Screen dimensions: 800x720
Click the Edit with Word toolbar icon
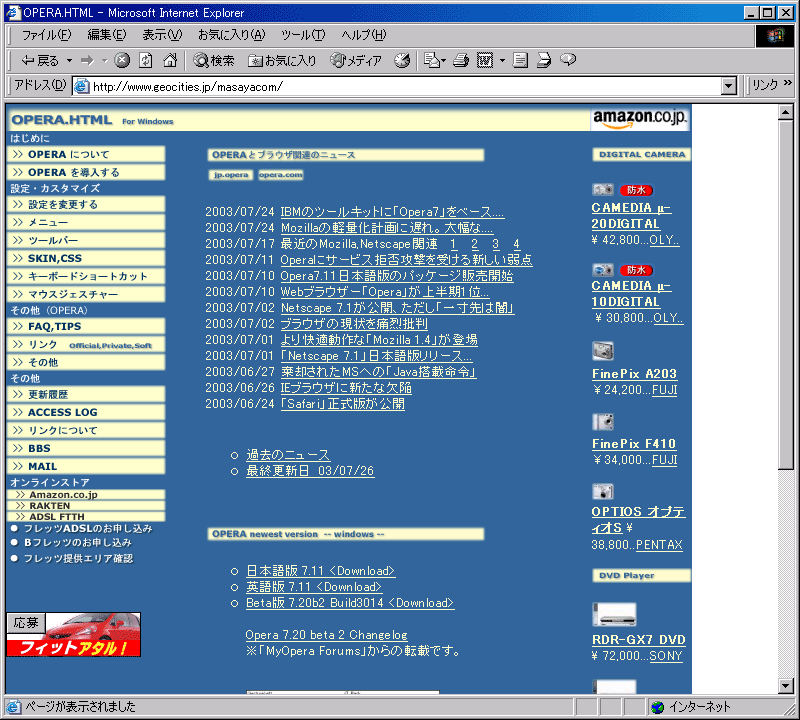(485, 61)
